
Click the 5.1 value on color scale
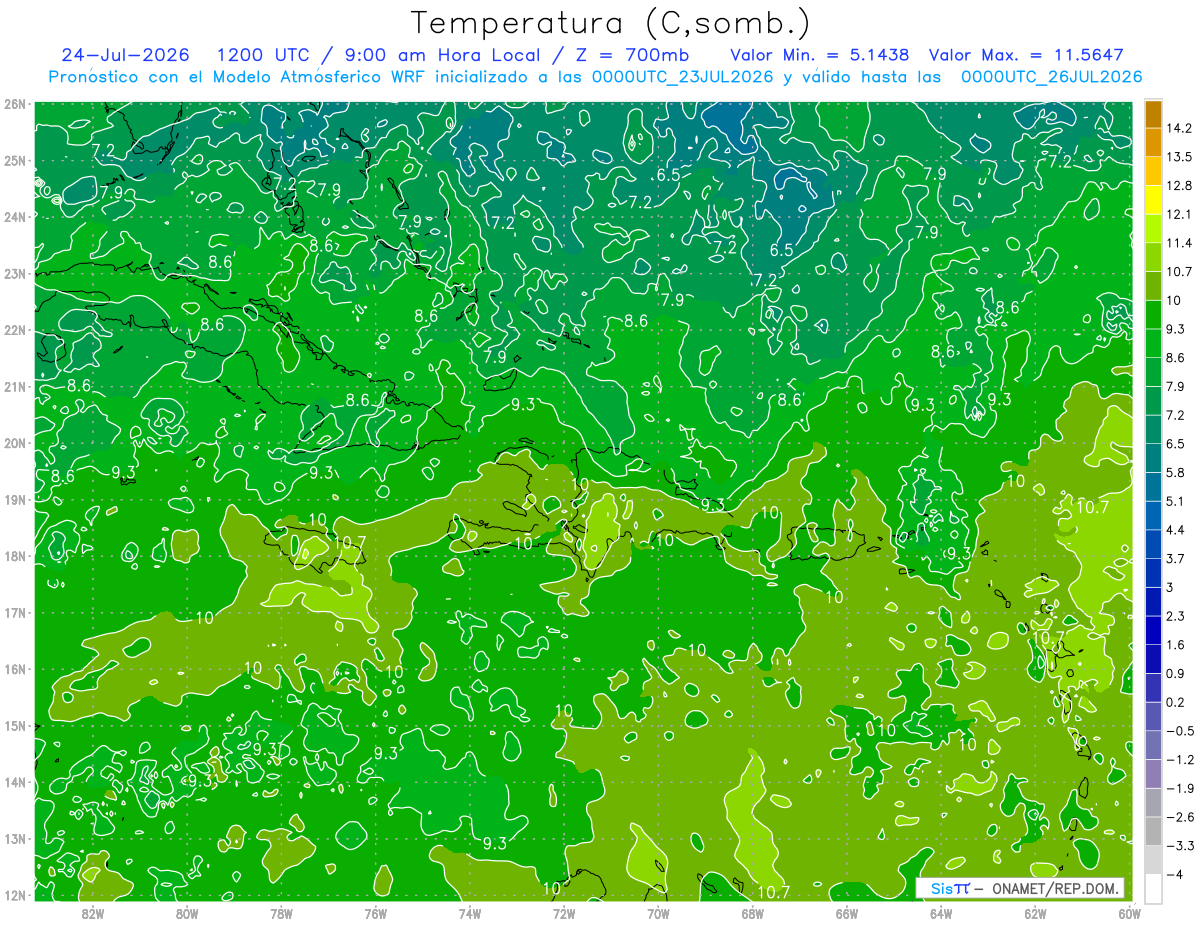tap(1175, 501)
